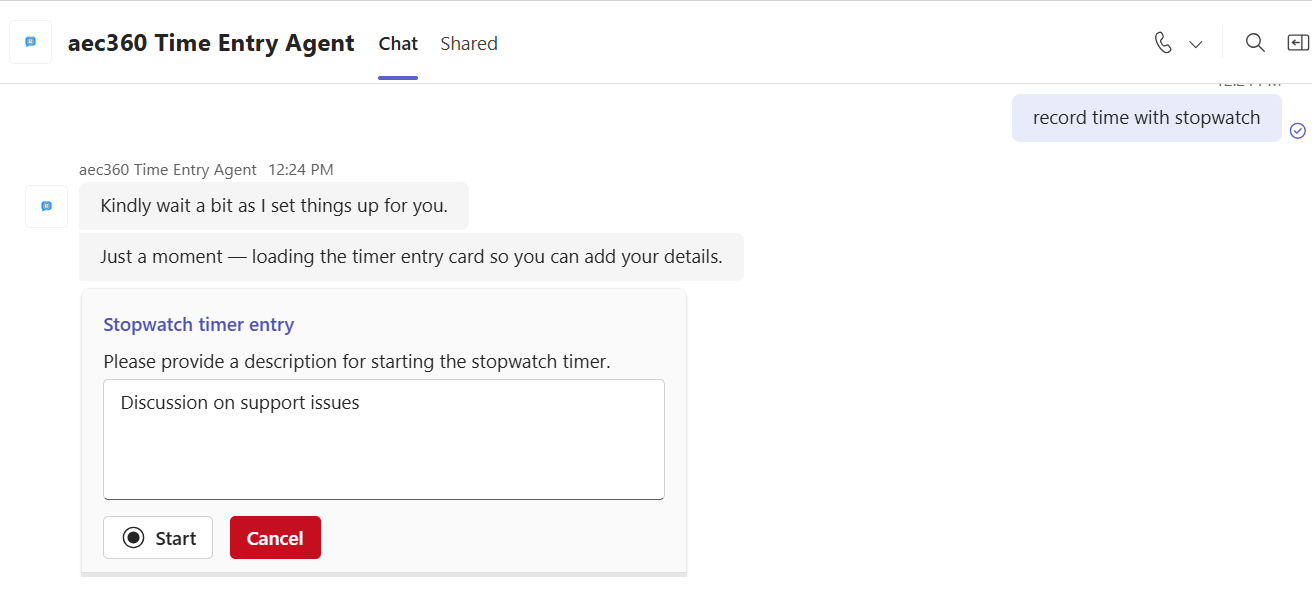The image size is (1312, 603).
Task: Click the agent avatar in the chat header
Action: click(31, 42)
